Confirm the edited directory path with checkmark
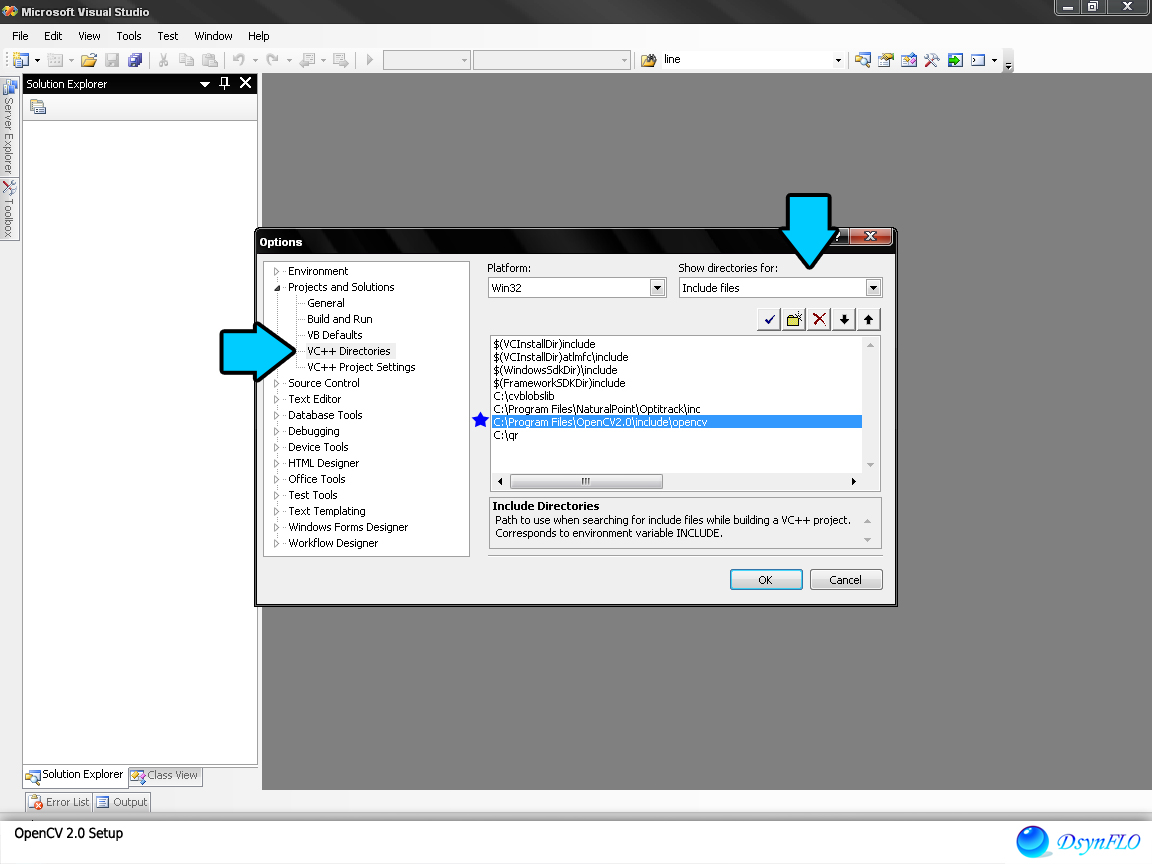 point(769,318)
